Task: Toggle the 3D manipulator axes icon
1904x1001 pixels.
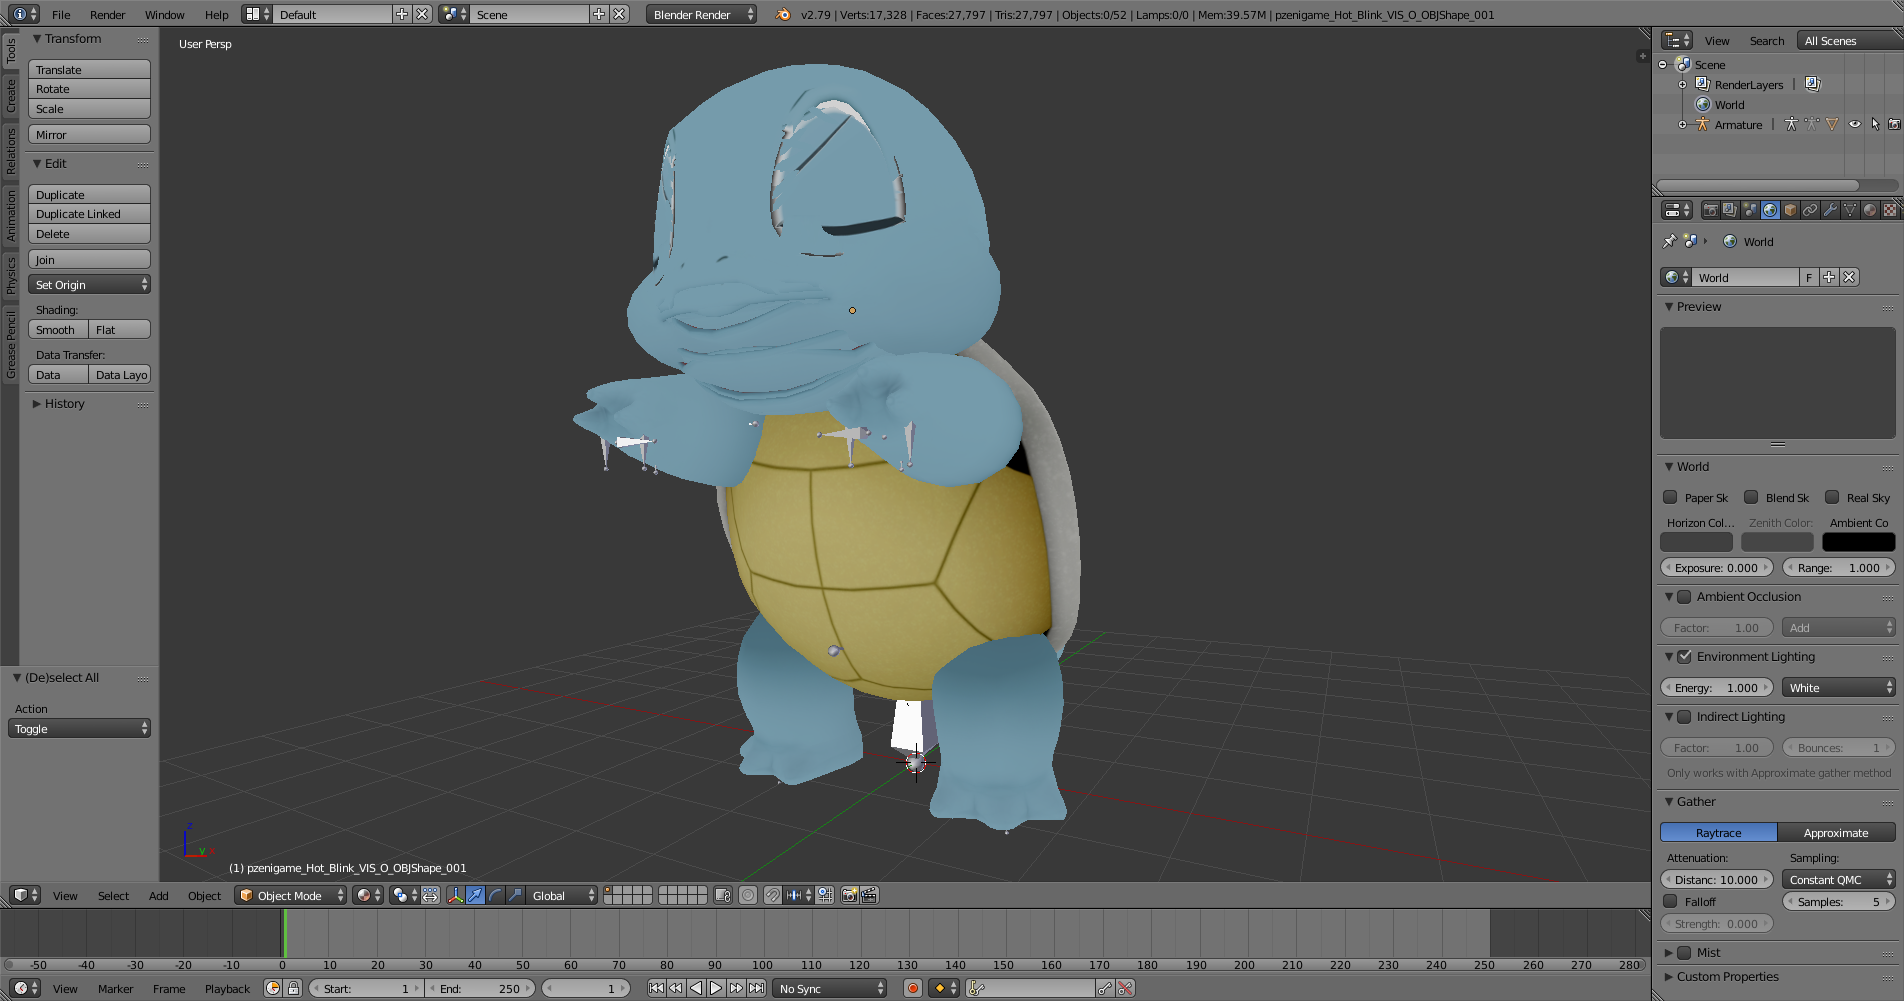Action: click(x=455, y=895)
